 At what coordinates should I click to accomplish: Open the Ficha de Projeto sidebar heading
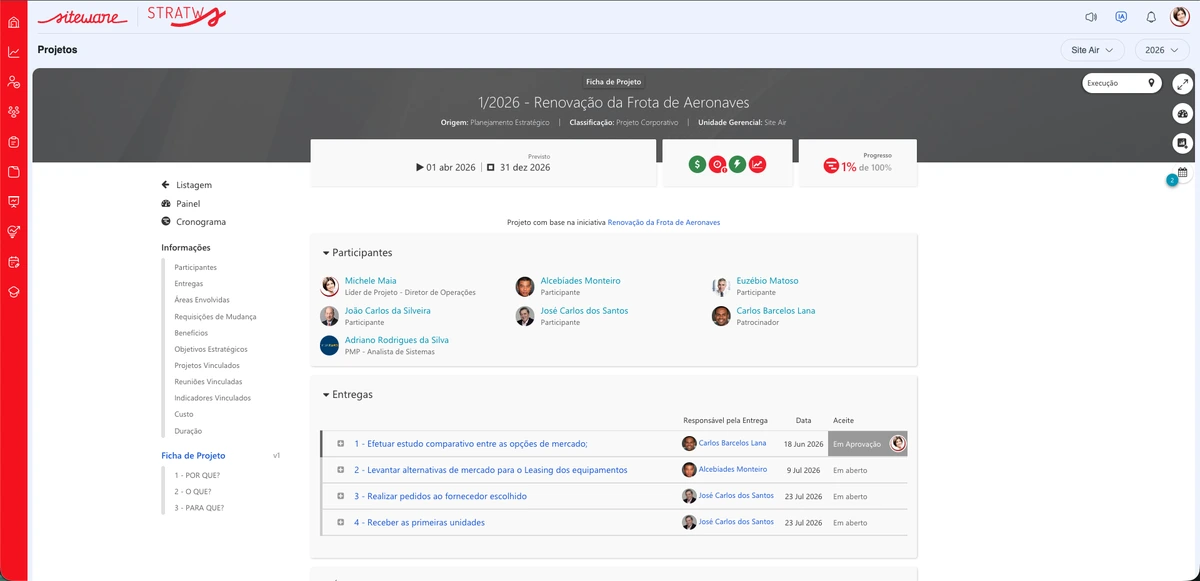tap(193, 455)
